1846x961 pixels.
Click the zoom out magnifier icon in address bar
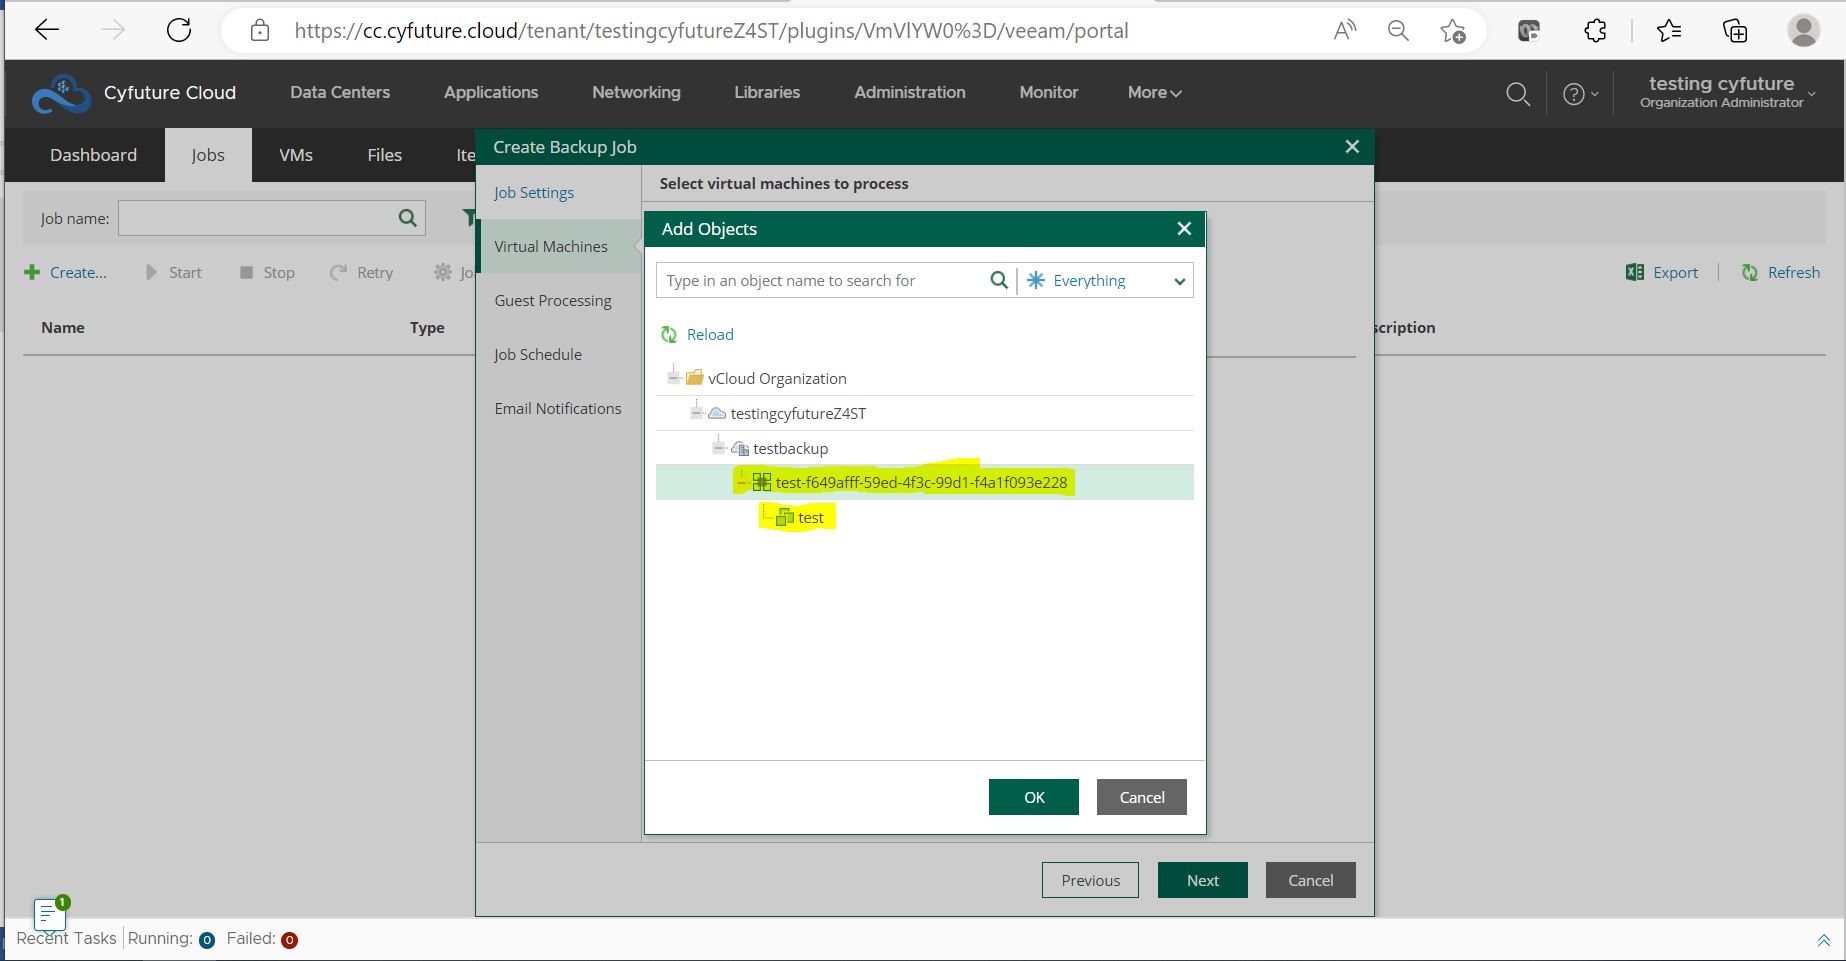click(1398, 30)
